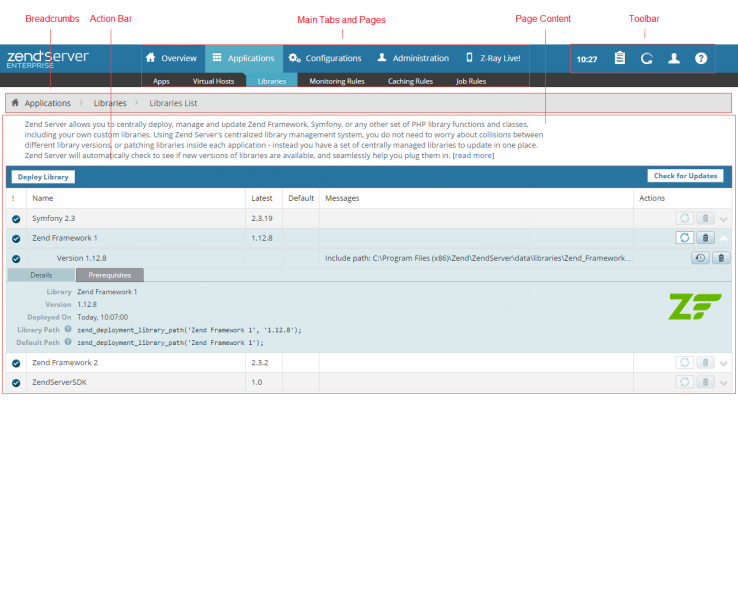The width and height of the screenshot is (738, 600).
Task: Open the read more link
Action: point(473,156)
